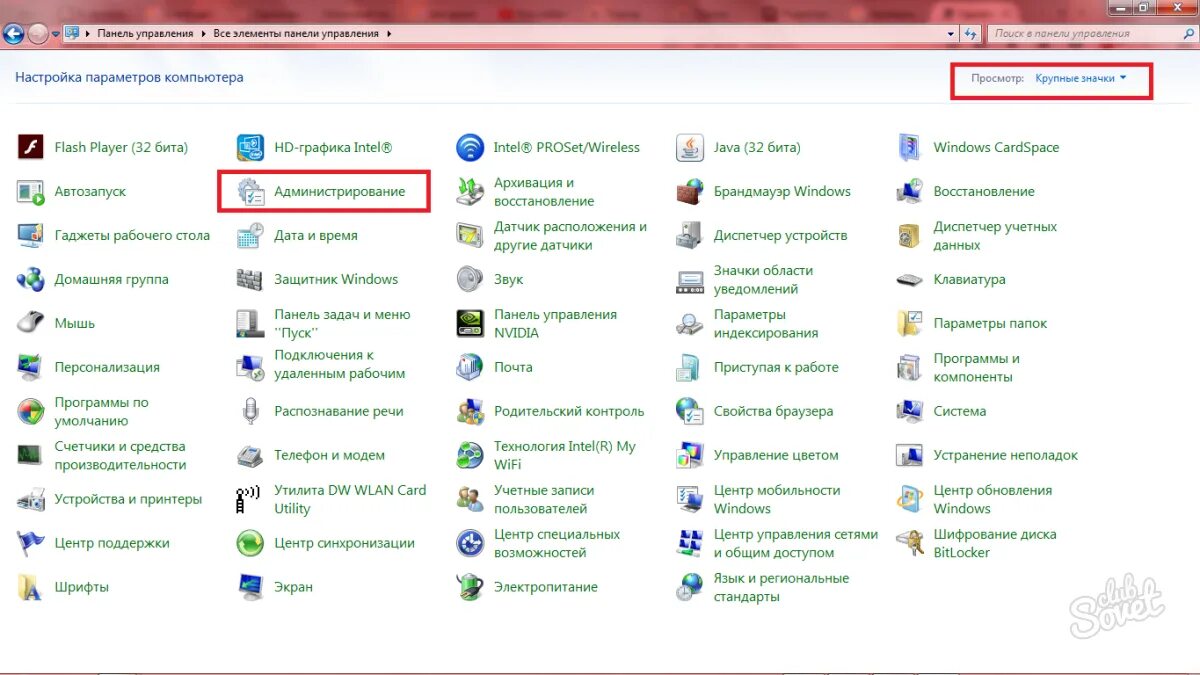Open Технология Intel(R) My WiFi link
The image size is (1200, 675).
tap(565, 455)
